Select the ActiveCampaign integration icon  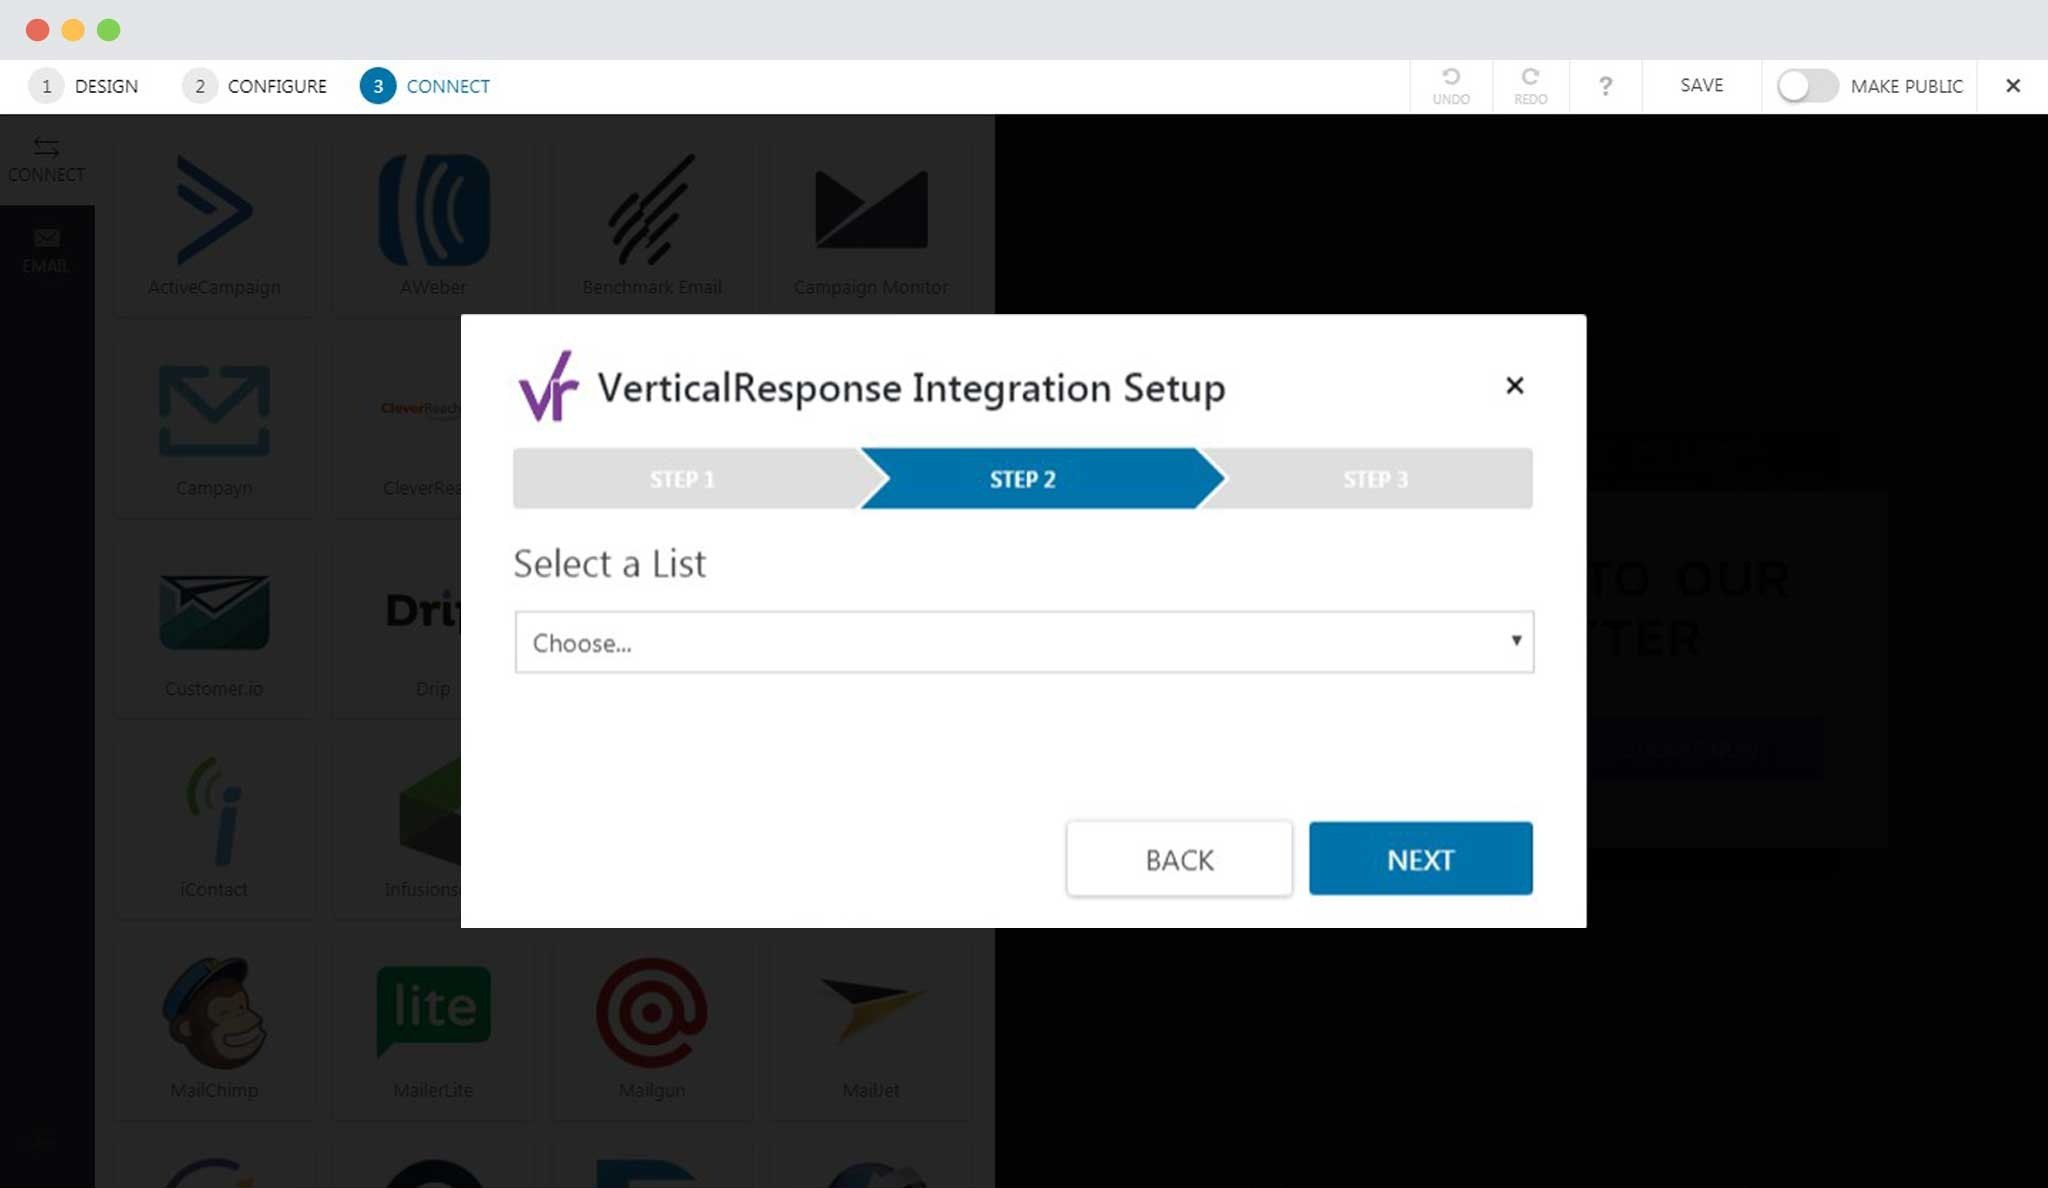(x=214, y=210)
